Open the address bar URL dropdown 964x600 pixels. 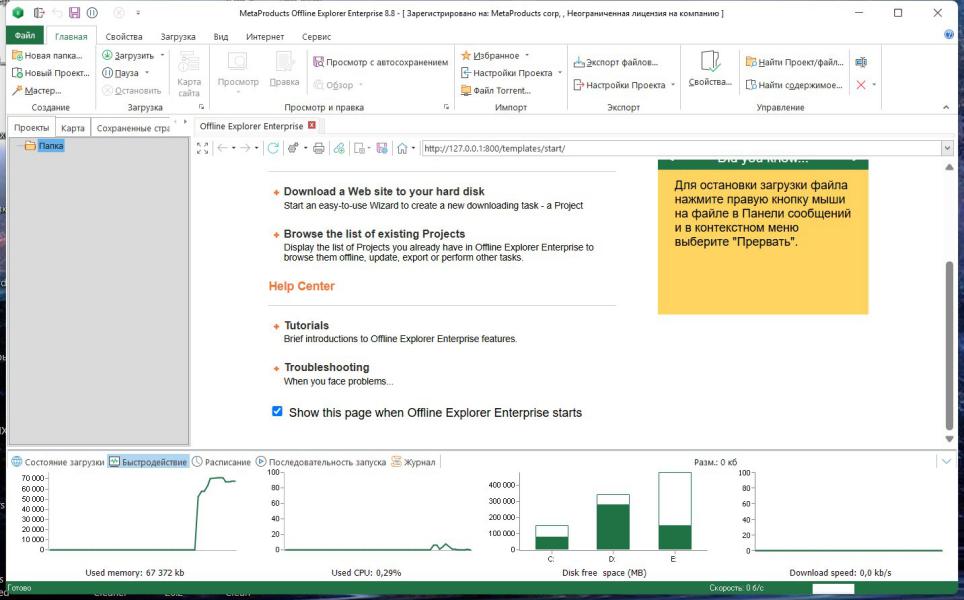pyautogui.click(x=946, y=148)
